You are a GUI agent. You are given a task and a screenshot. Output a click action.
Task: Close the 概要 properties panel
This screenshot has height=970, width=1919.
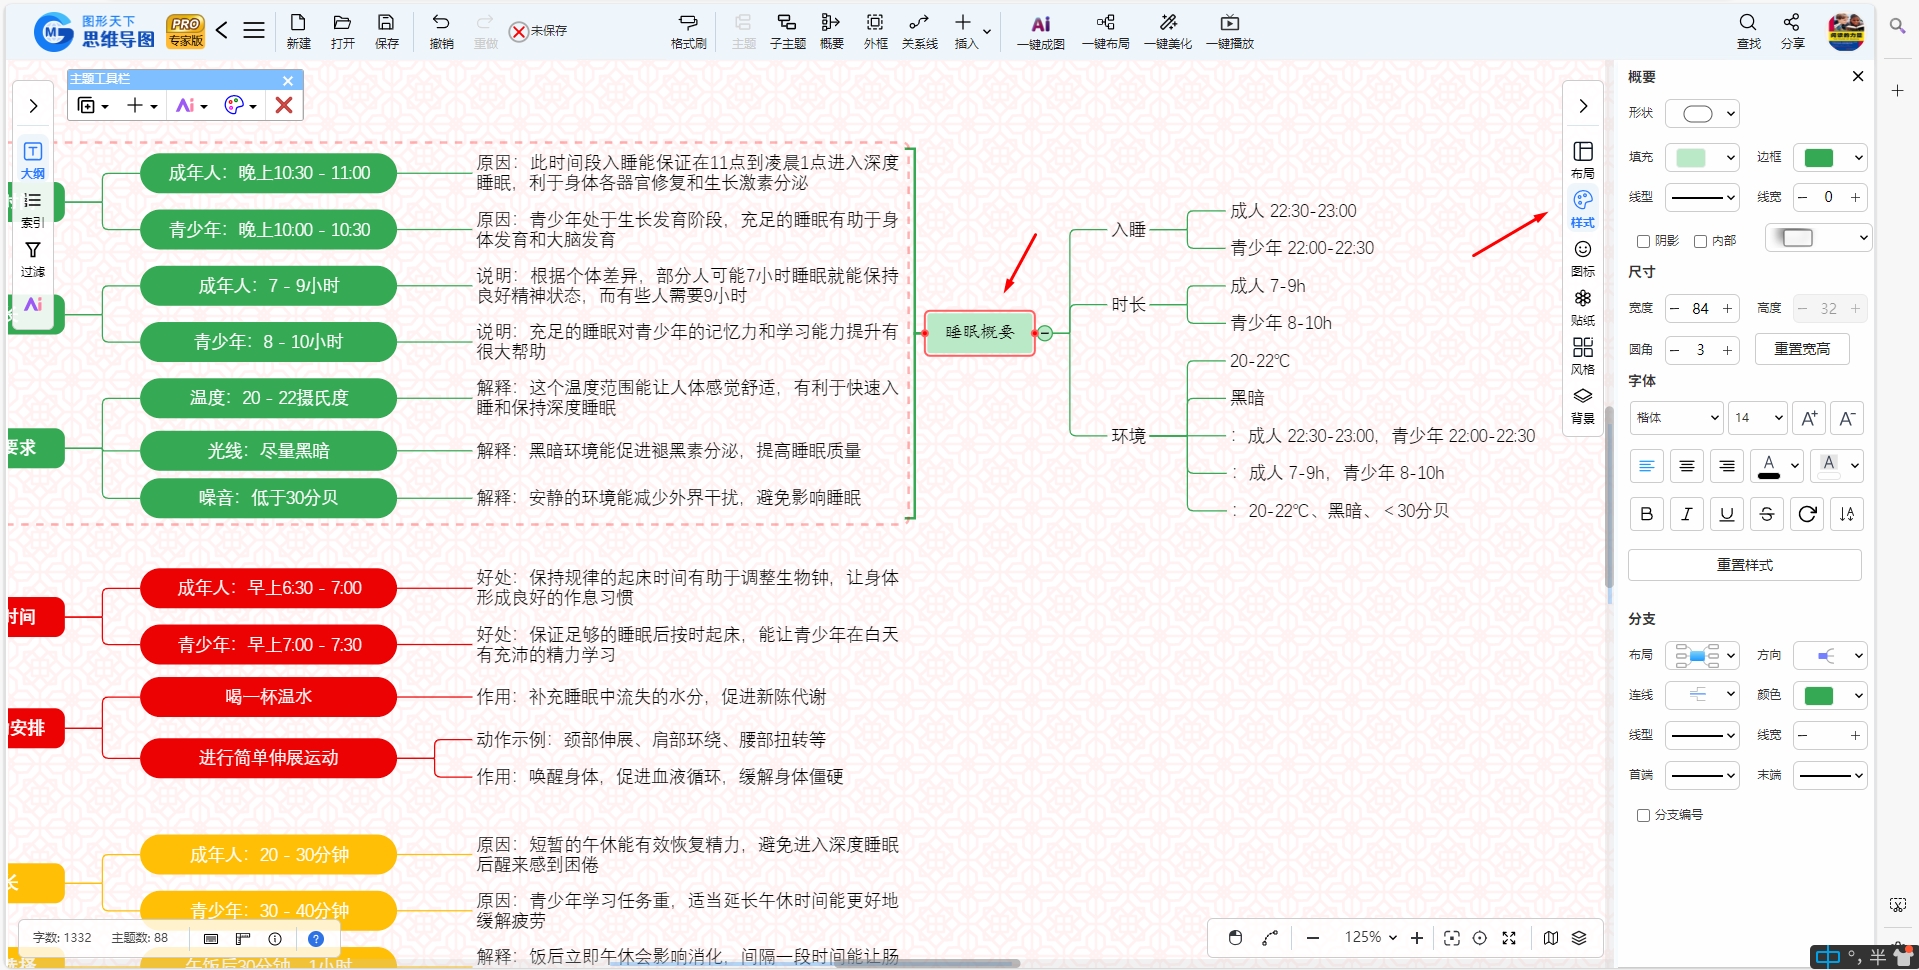(1857, 76)
